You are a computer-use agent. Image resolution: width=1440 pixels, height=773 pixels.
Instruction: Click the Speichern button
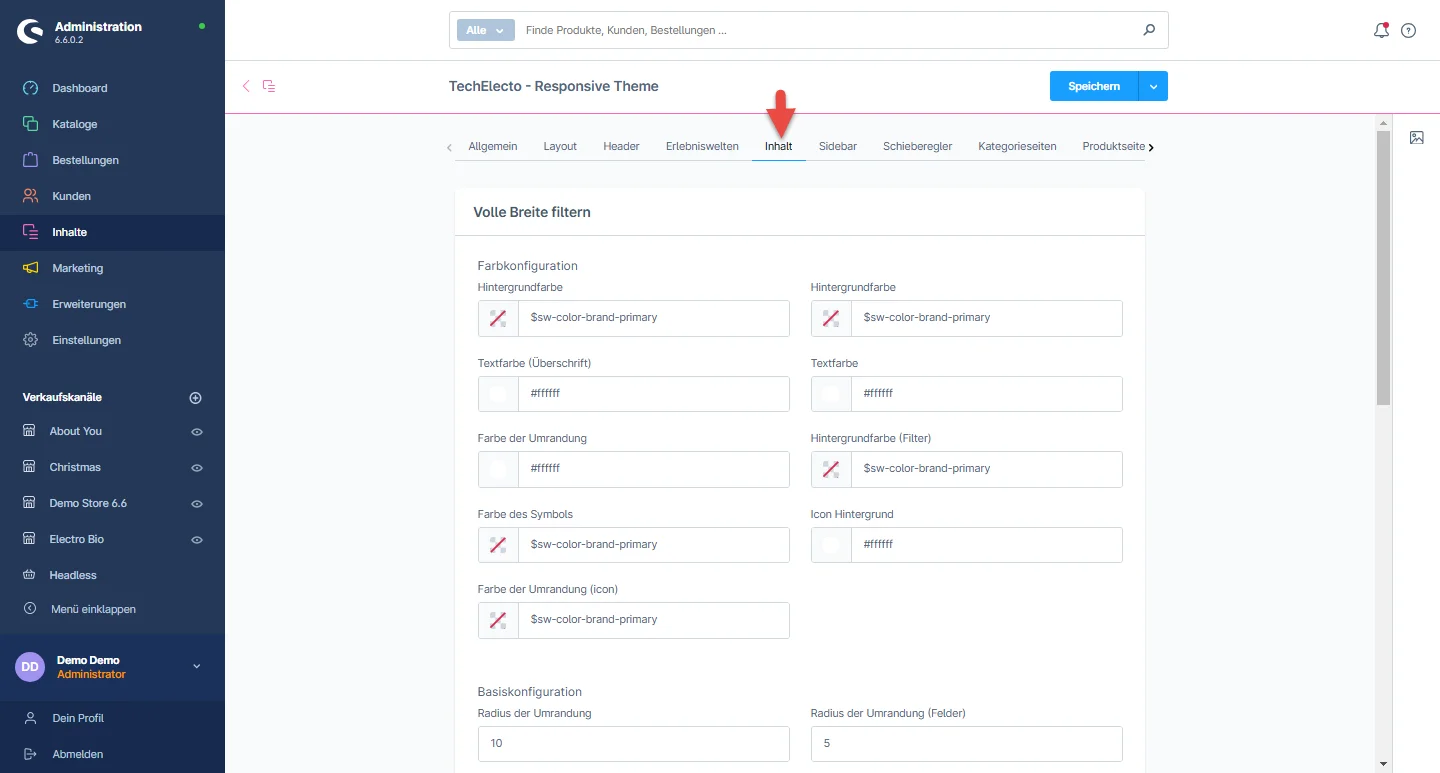pyautogui.click(x=1093, y=87)
